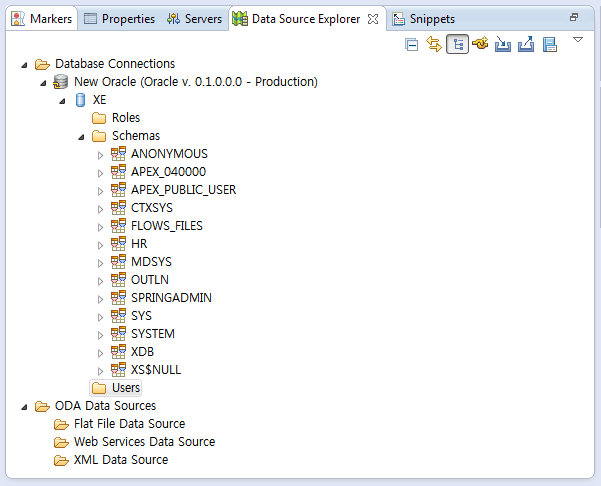Expand the APEX_040000 schema

tap(100, 173)
